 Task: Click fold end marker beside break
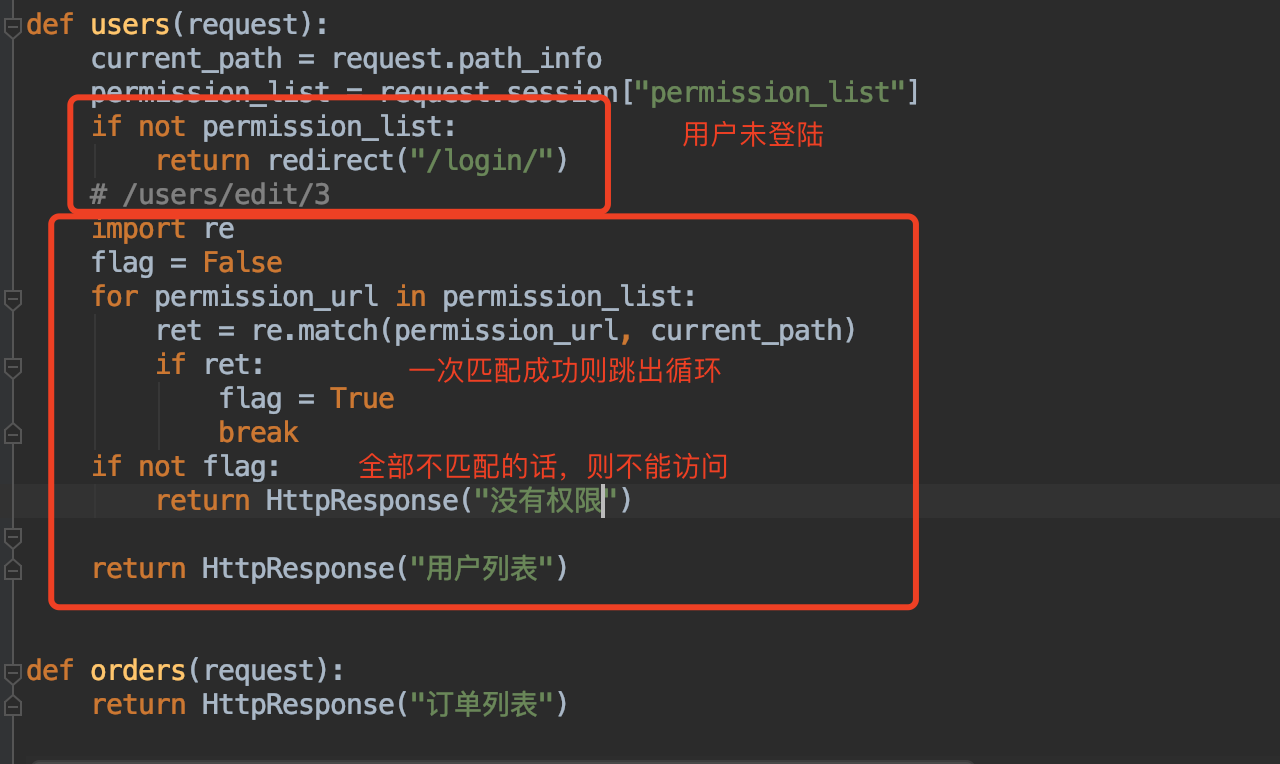(12, 434)
